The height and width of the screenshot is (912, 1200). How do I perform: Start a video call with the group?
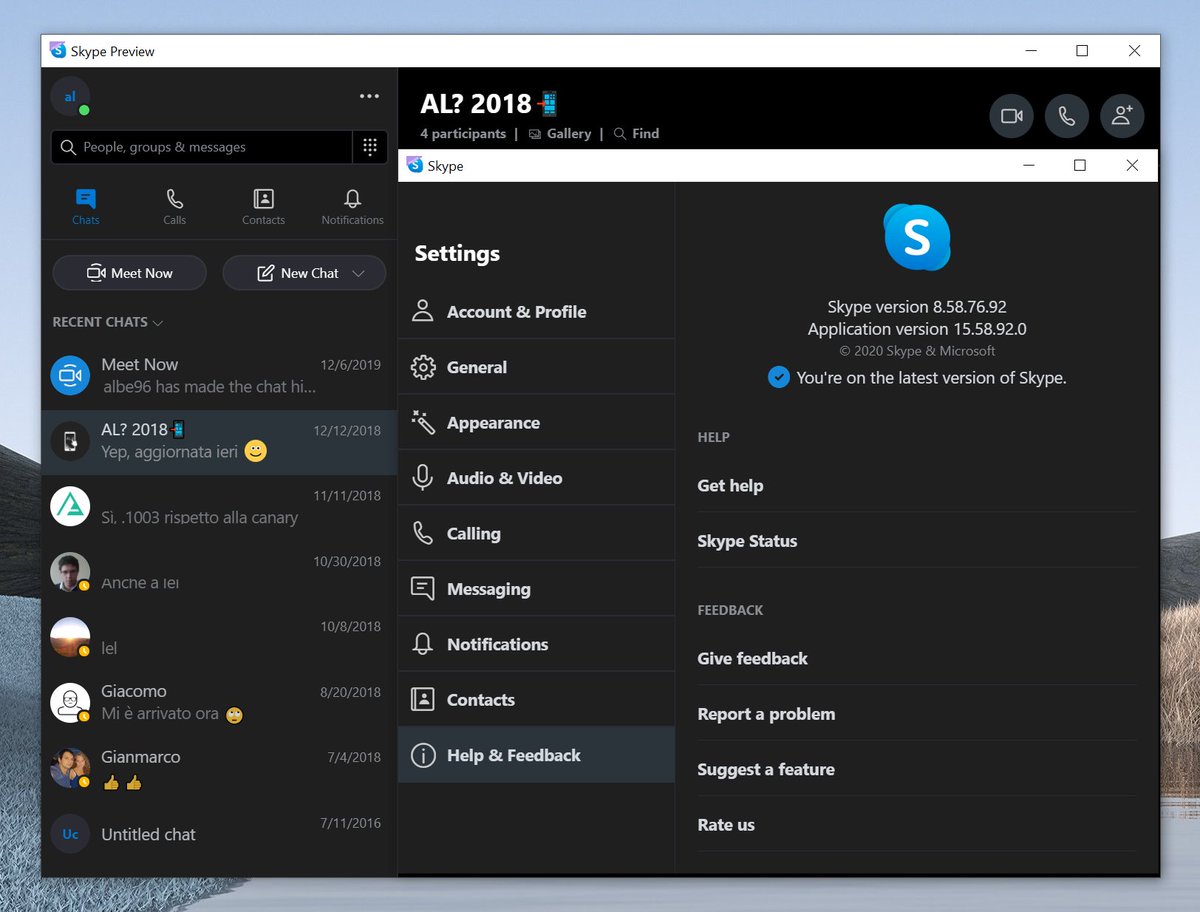(1011, 115)
